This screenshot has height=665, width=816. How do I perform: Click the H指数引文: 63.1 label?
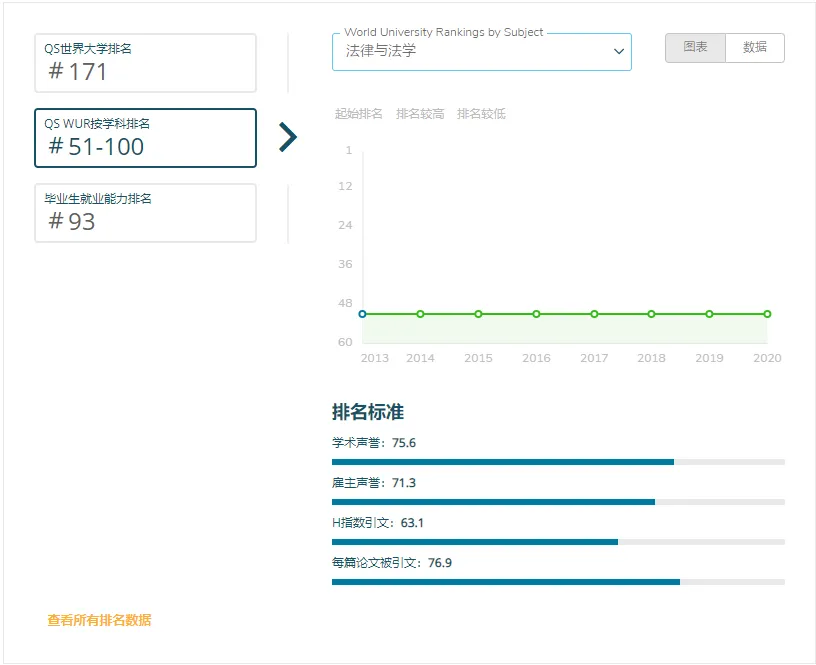[x=378, y=523]
